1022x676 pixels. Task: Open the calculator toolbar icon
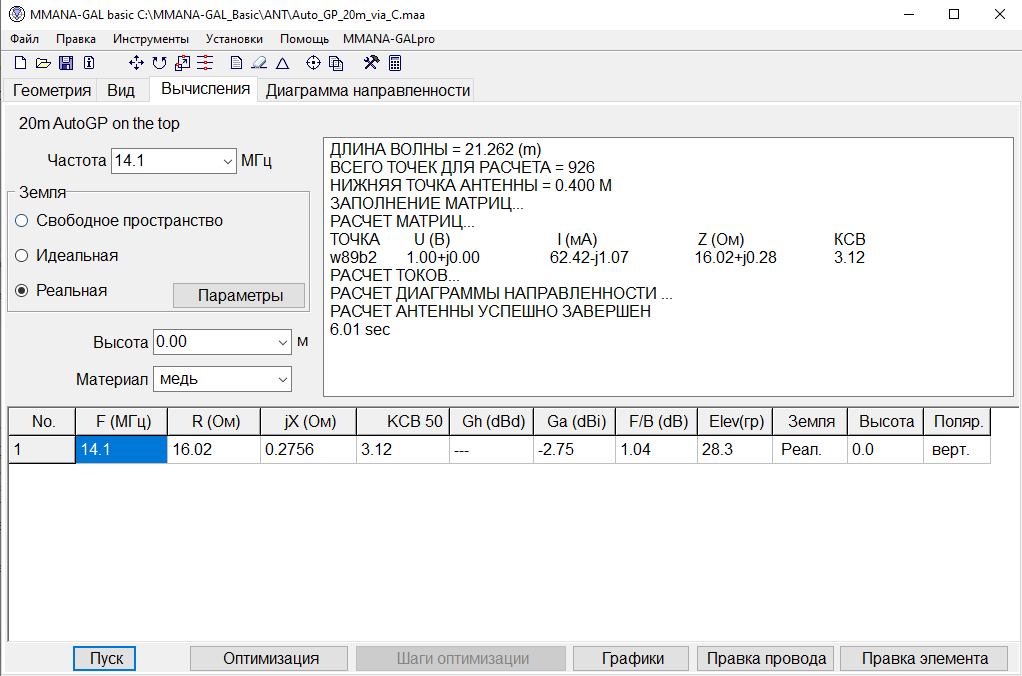(395, 63)
